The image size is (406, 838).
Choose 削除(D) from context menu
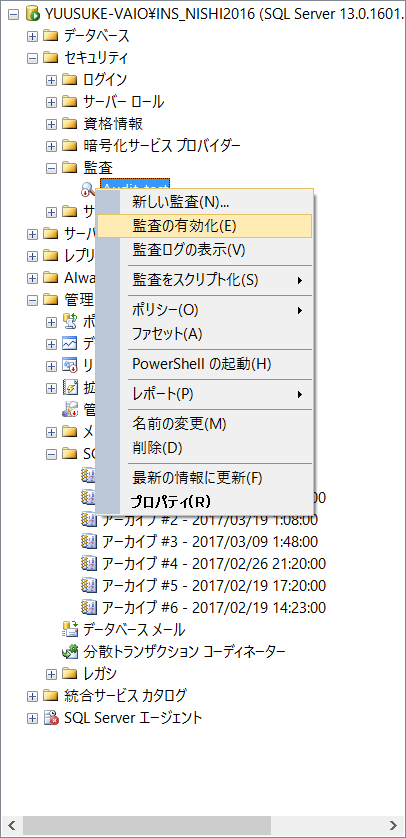[204, 447]
